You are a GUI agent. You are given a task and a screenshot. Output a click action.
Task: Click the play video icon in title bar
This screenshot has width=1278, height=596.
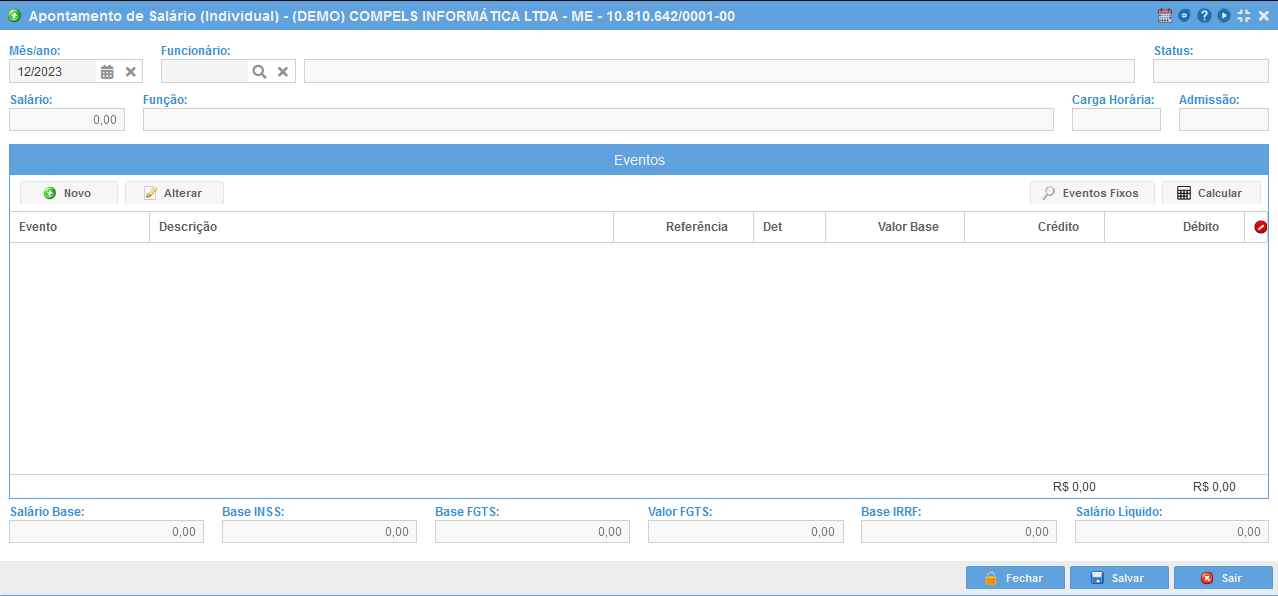point(1223,15)
